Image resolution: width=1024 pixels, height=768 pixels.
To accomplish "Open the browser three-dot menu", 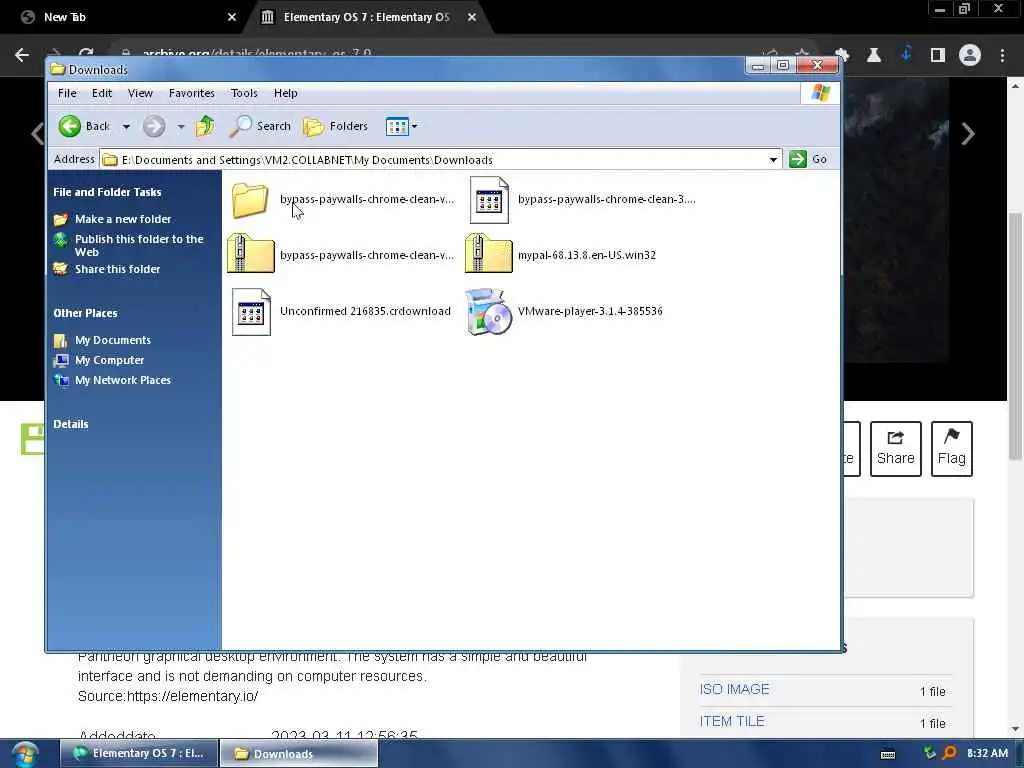I will pos(1002,55).
